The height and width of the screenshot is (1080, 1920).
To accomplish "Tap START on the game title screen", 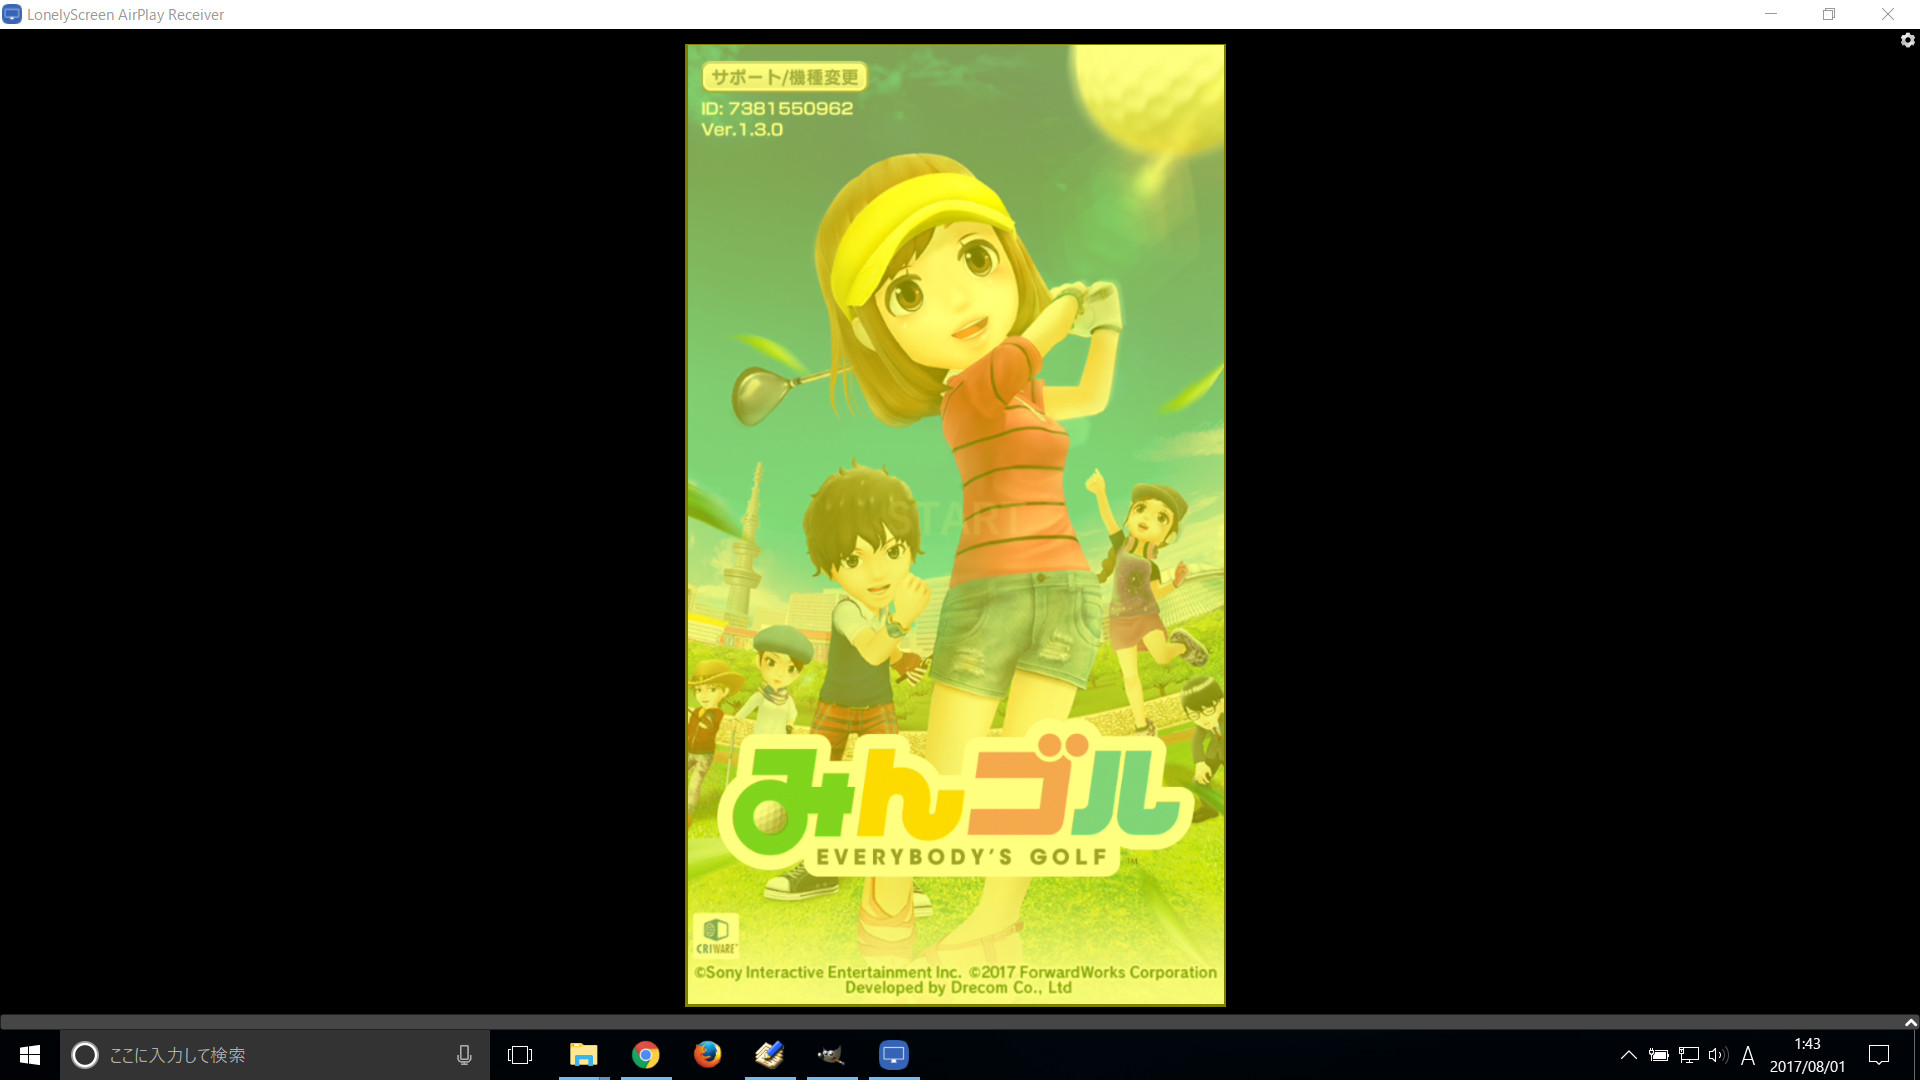I will click(x=955, y=519).
